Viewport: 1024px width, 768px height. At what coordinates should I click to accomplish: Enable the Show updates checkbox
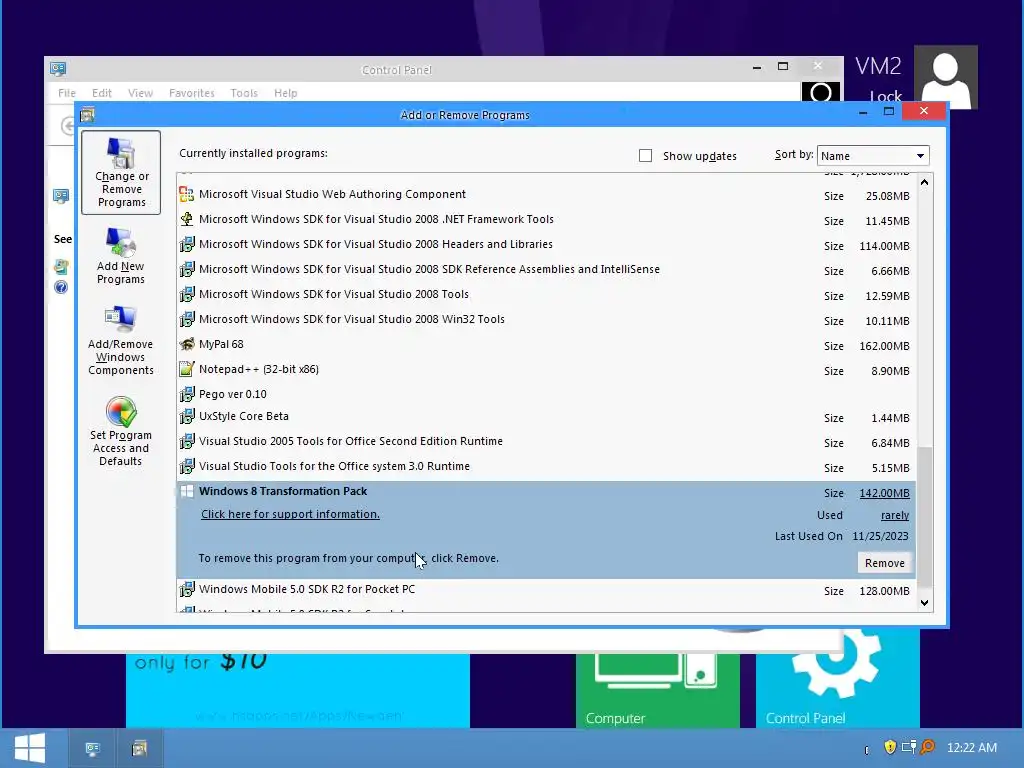coord(645,155)
